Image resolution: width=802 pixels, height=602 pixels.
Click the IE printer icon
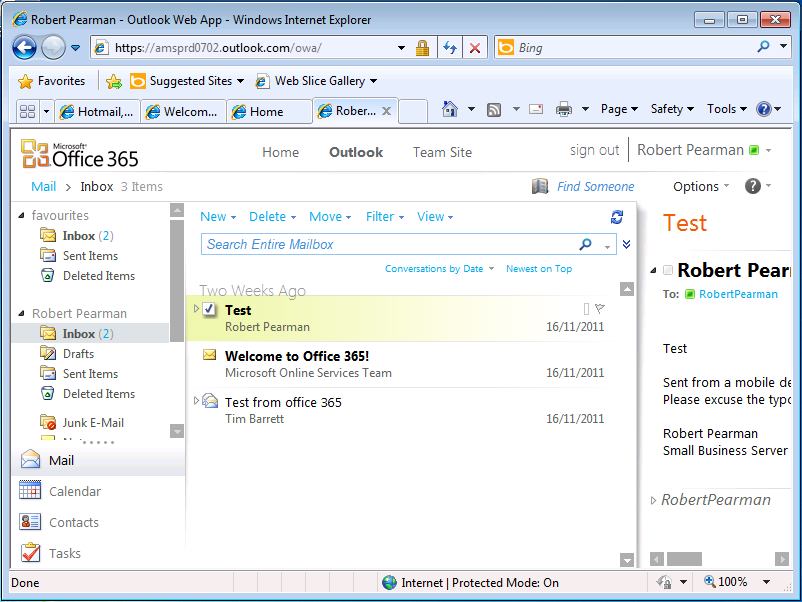[x=564, y=109]
